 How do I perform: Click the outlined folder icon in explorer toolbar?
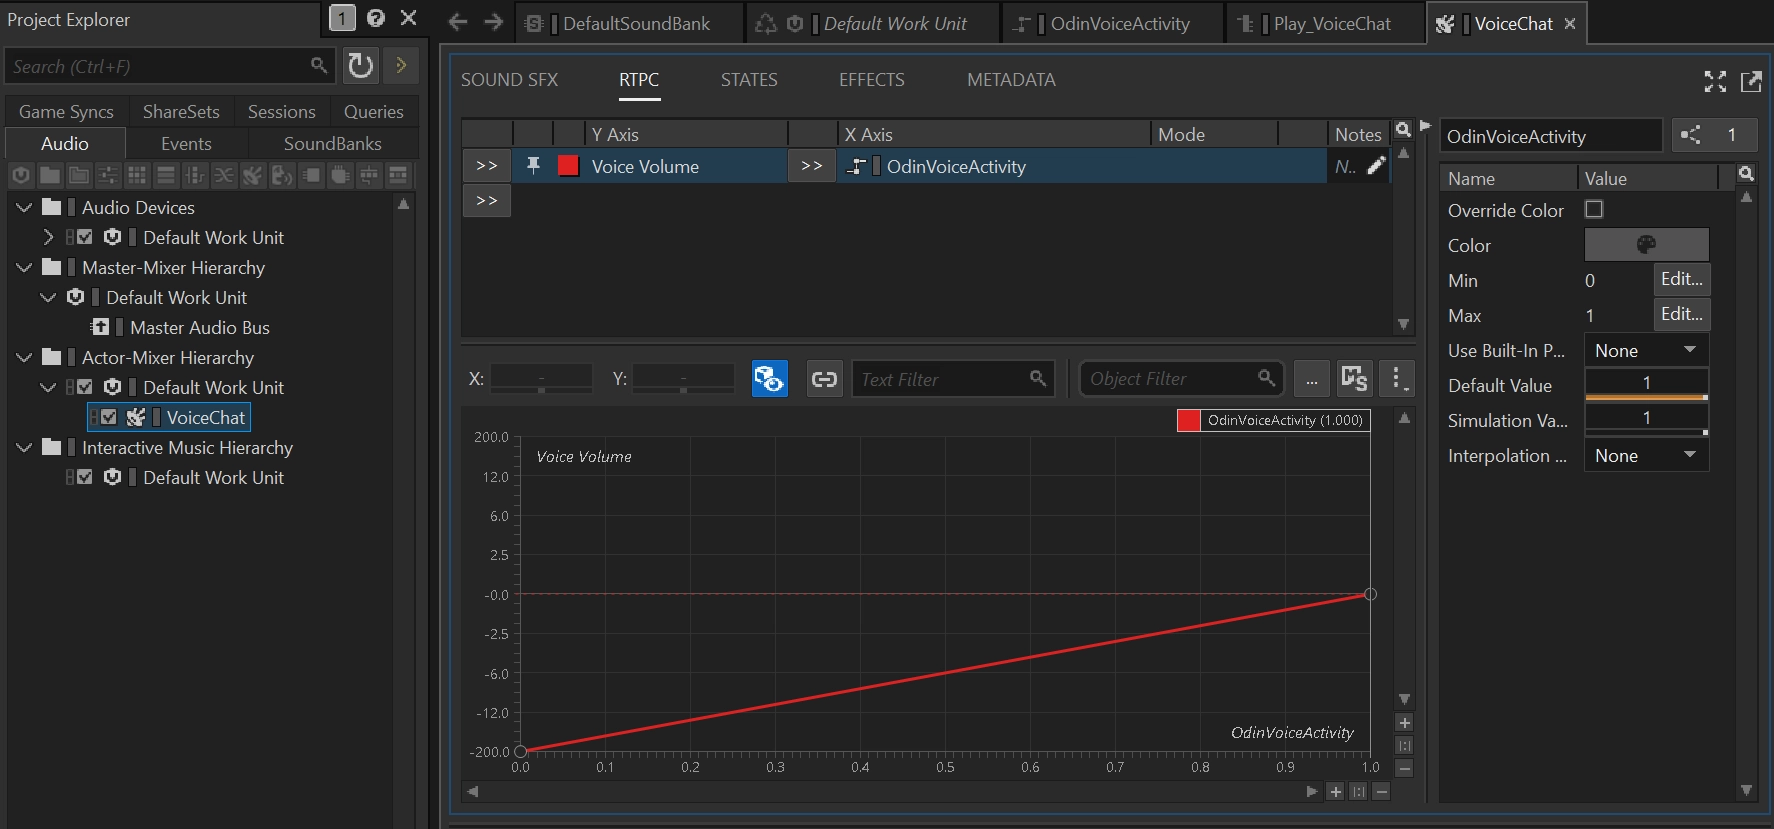point(79,176)
